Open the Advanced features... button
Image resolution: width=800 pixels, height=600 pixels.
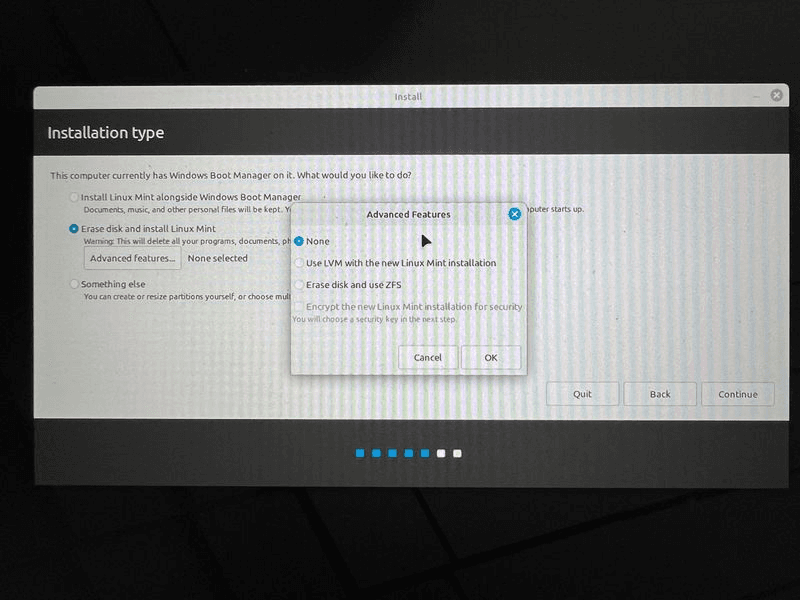coord(132,258)
